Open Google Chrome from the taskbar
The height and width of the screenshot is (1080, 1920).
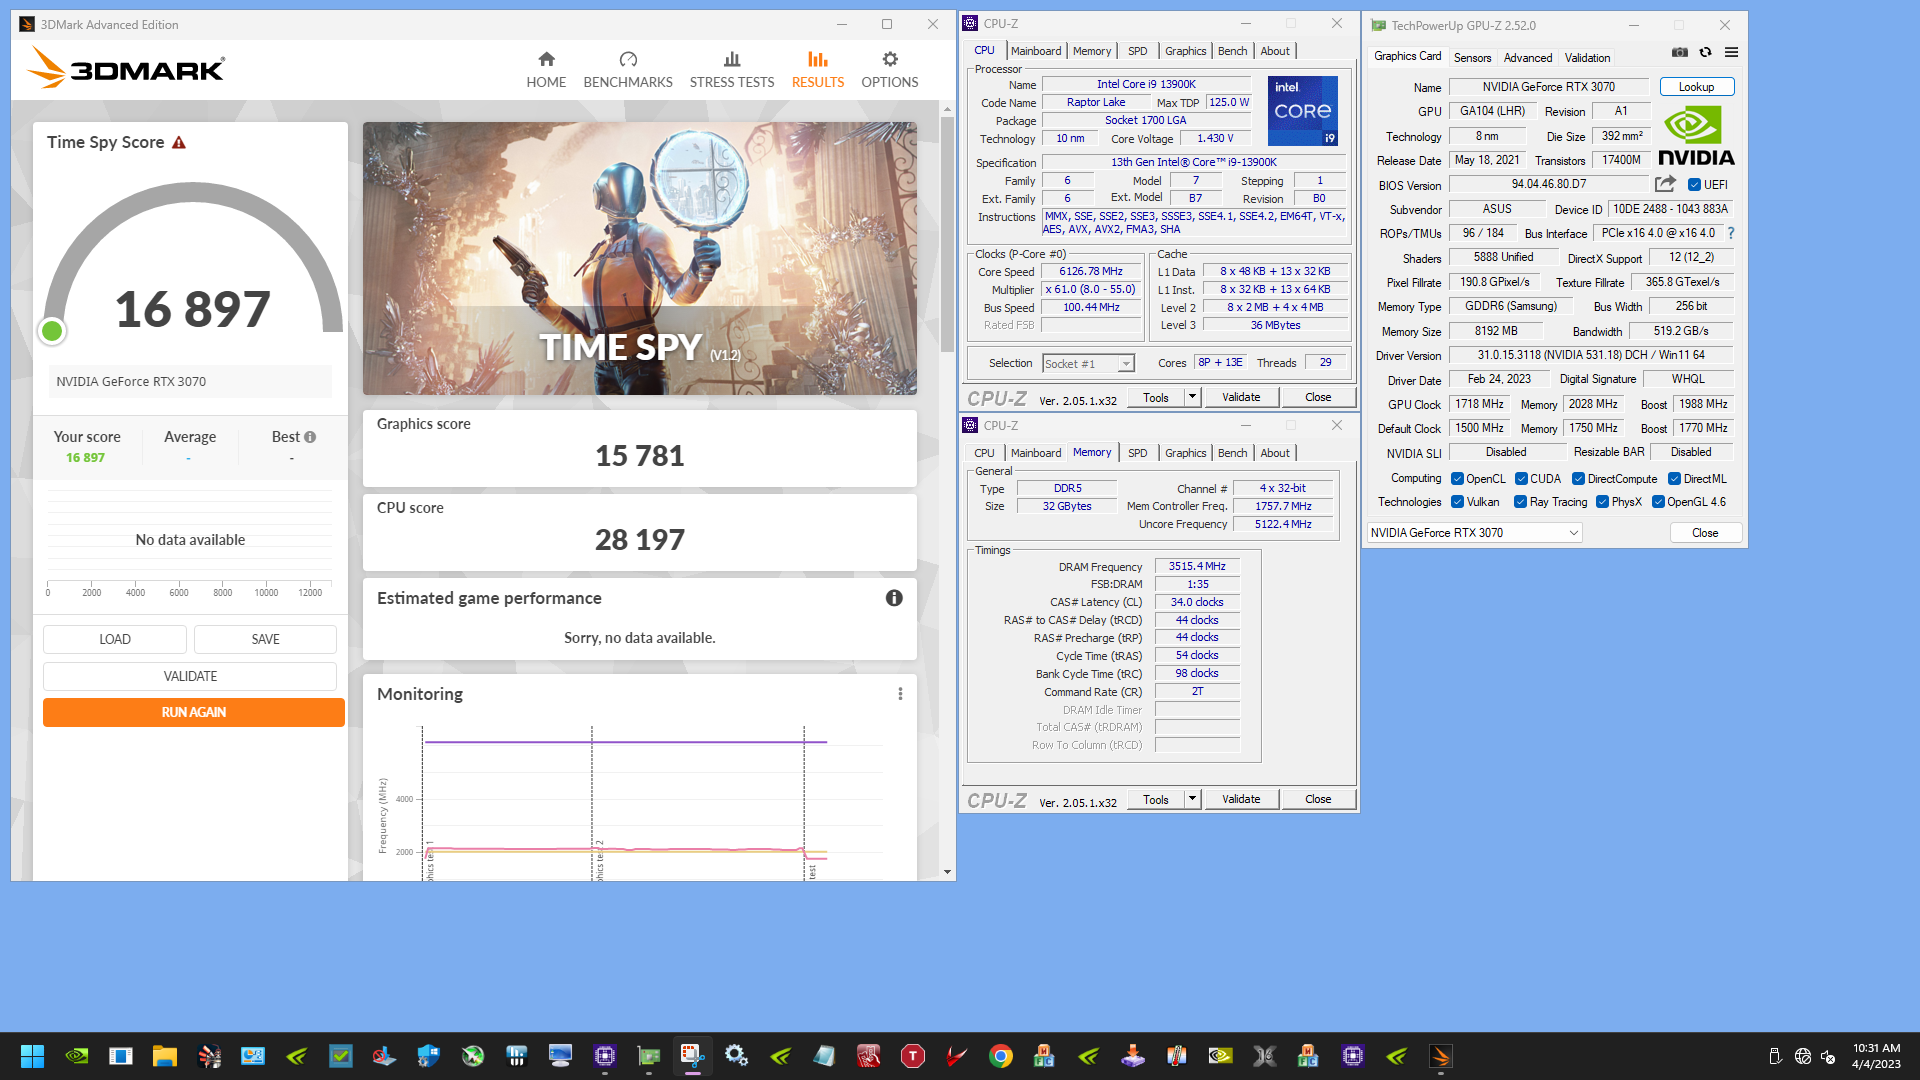point(1001,1056)
